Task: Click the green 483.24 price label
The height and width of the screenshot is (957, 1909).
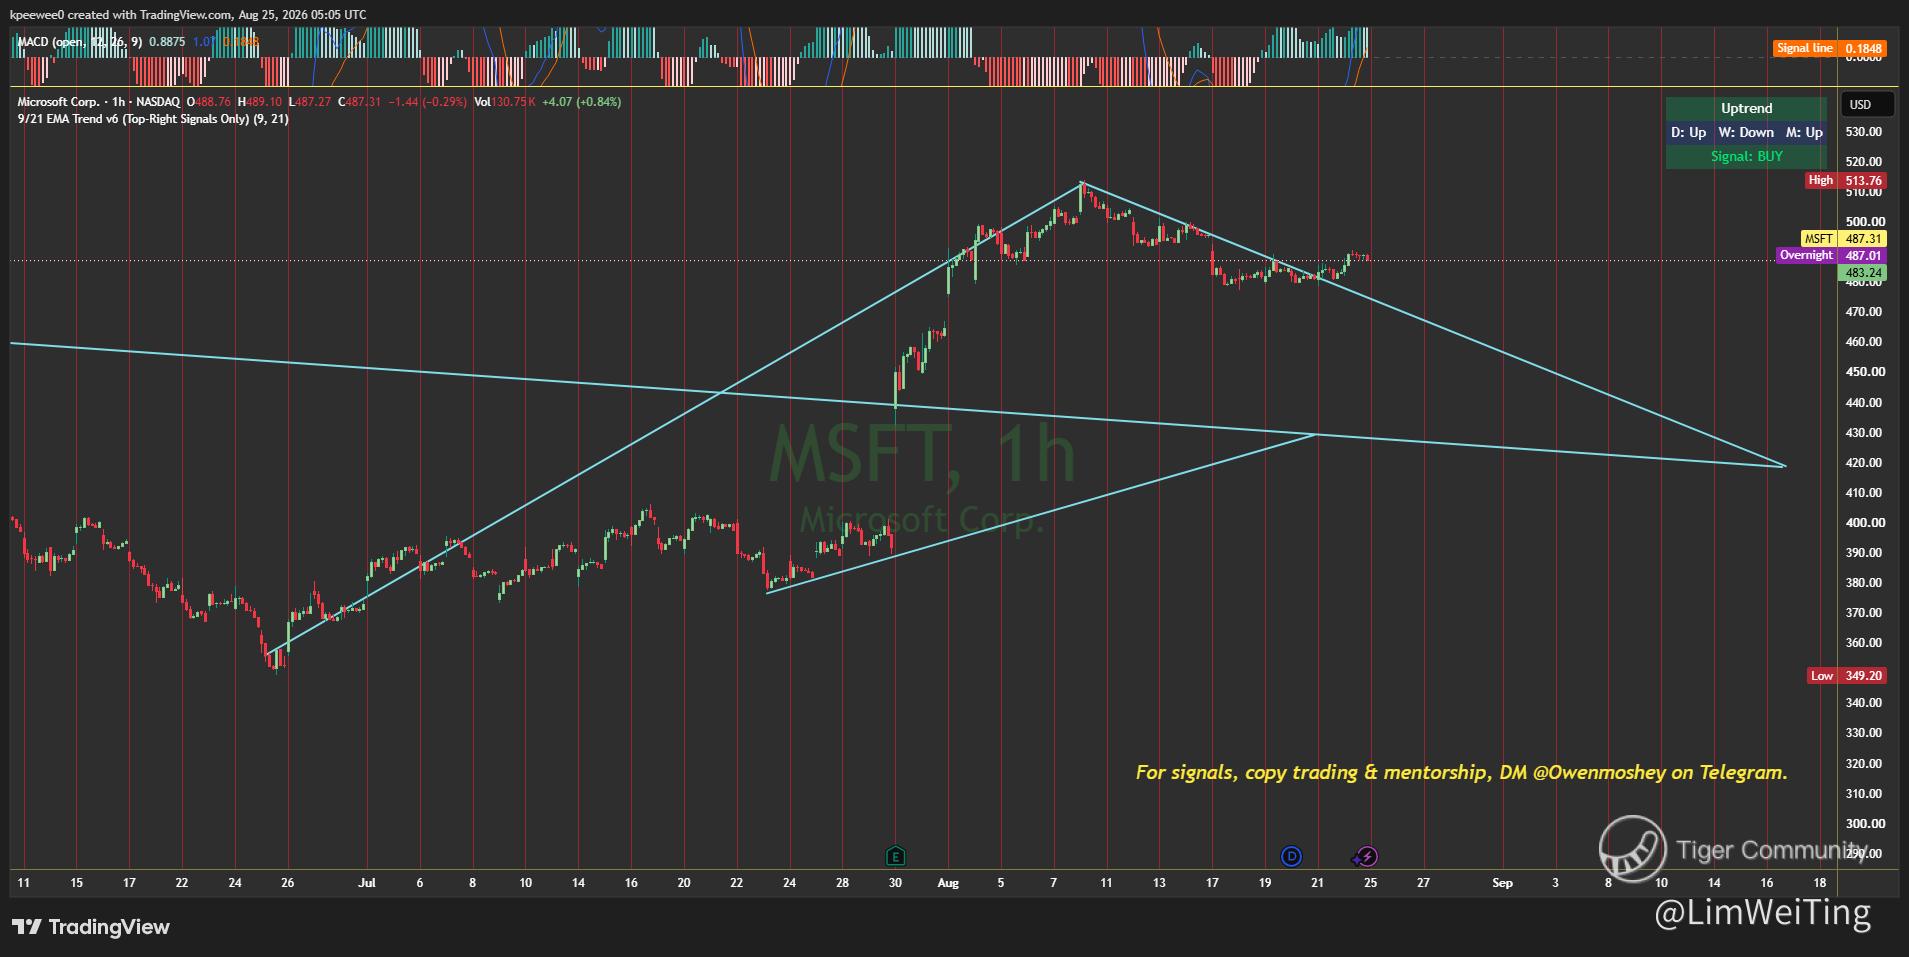Action: pyautogui.click(x=1863, y=273)
